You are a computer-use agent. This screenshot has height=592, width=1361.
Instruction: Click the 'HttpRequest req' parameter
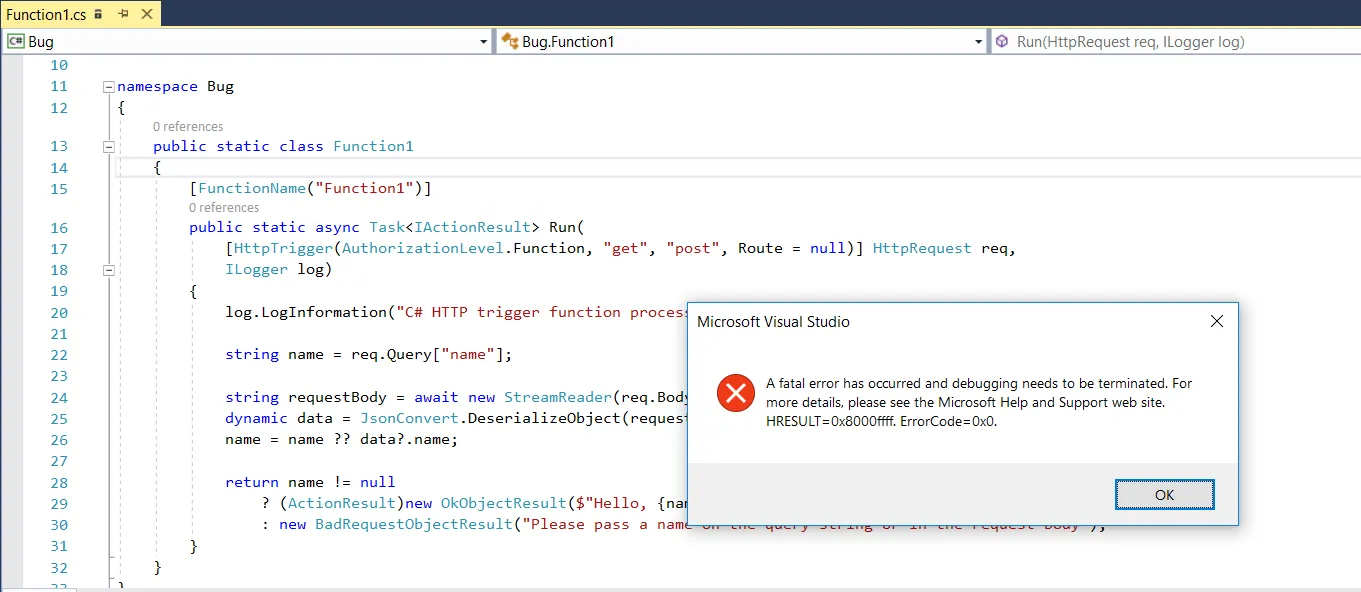[940, 248]
